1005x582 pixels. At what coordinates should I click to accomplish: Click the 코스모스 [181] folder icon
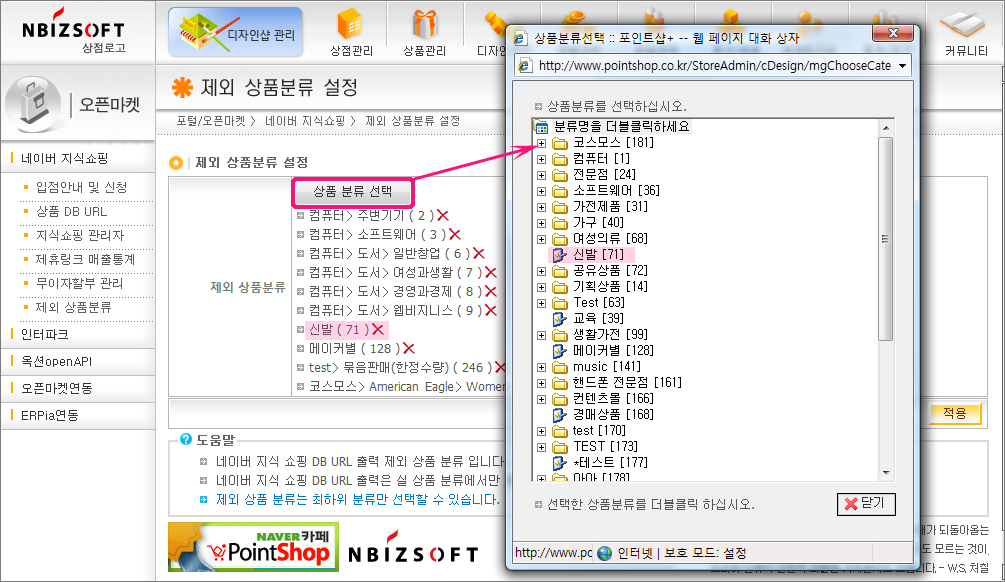(x=560, y=143)
